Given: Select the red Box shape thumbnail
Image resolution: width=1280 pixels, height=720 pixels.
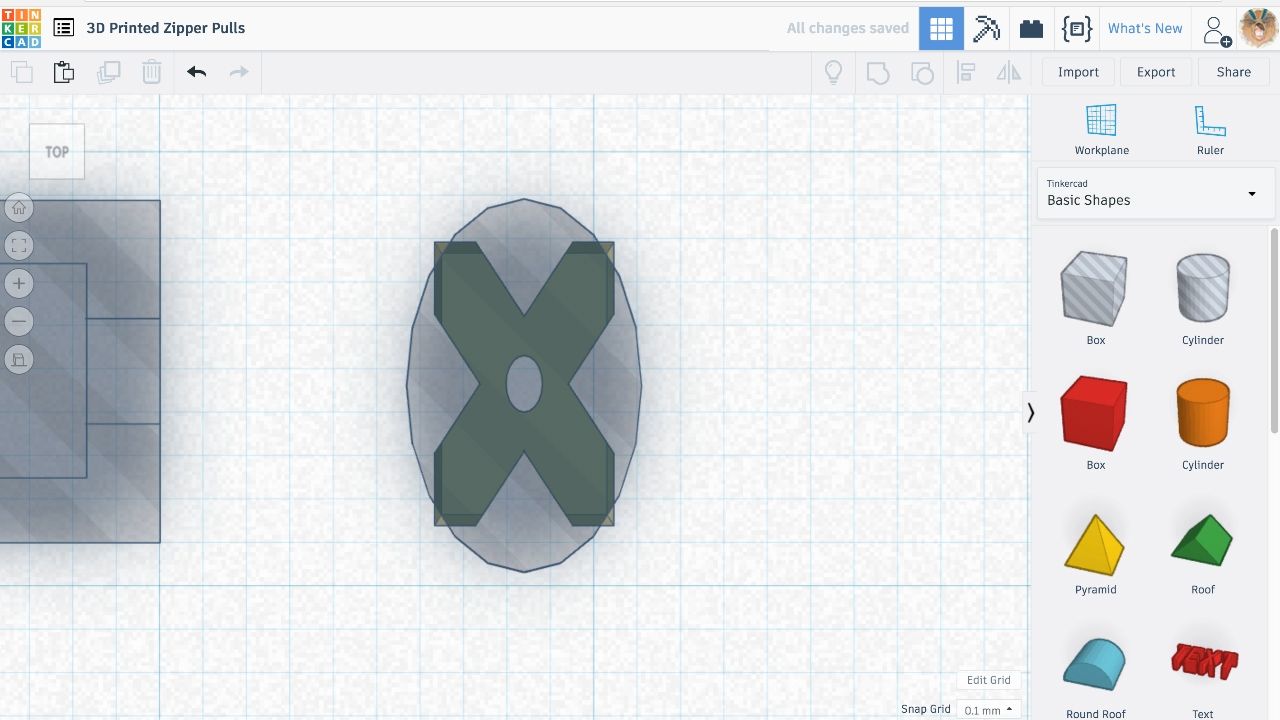Looking at the screenshot, I should [1094, 412].
